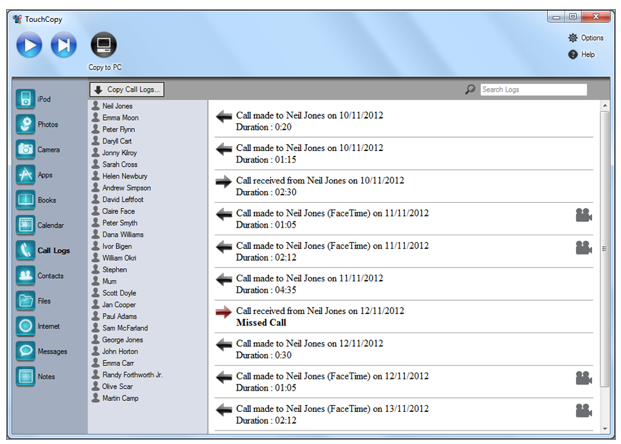
Task: Open the Photos section
Action: [37, 124]
